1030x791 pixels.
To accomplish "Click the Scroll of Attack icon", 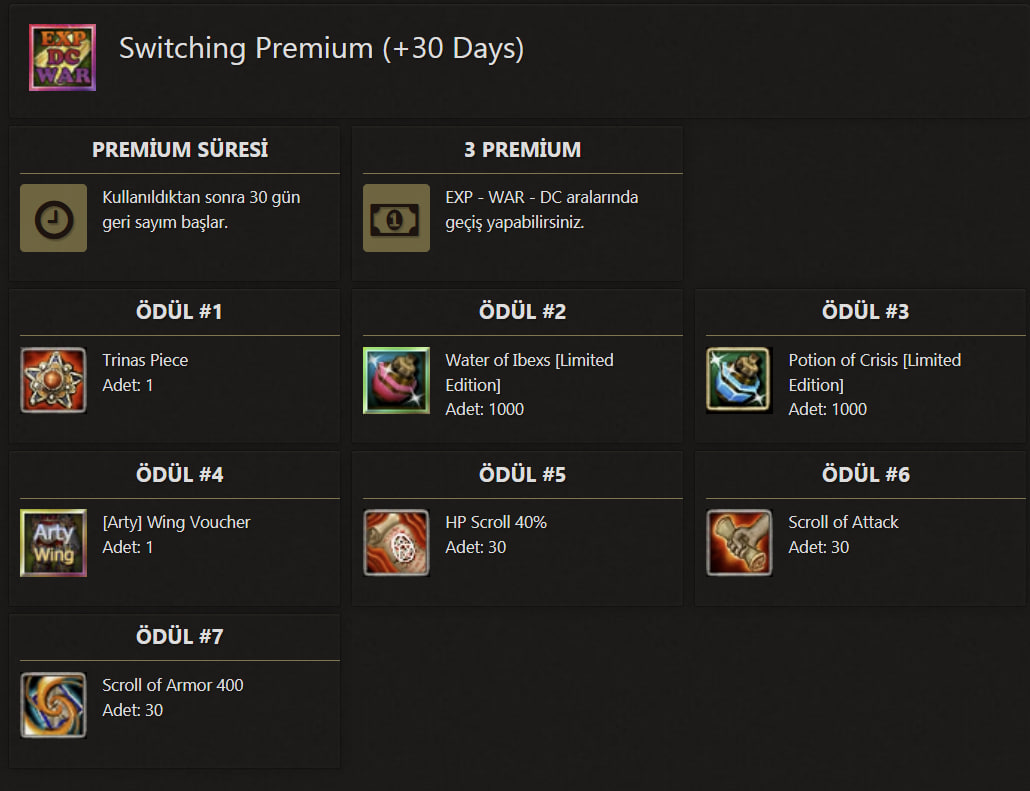I will tap(739, 543).
